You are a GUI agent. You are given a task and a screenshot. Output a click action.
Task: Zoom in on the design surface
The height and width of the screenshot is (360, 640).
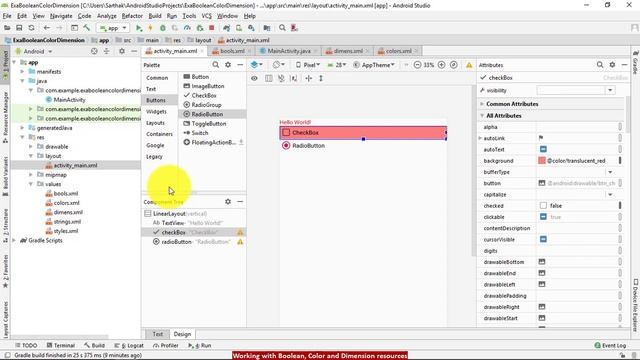click(x=441, y=65)
